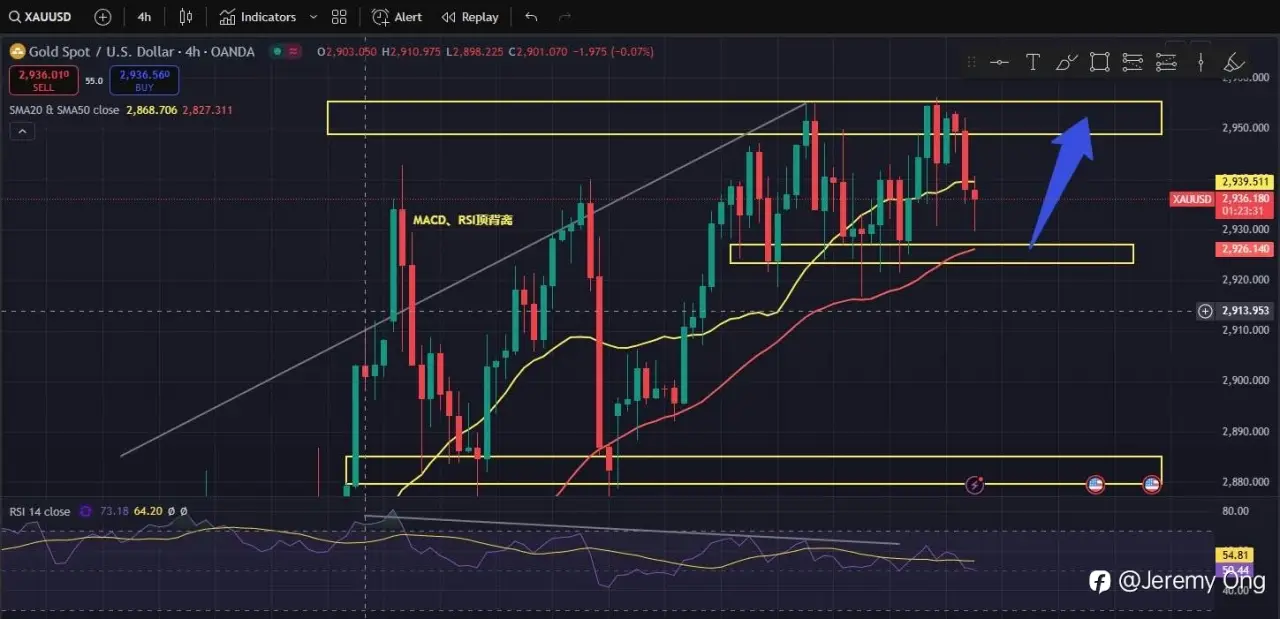Open the indicator templates grid icon

click(339, 17)
